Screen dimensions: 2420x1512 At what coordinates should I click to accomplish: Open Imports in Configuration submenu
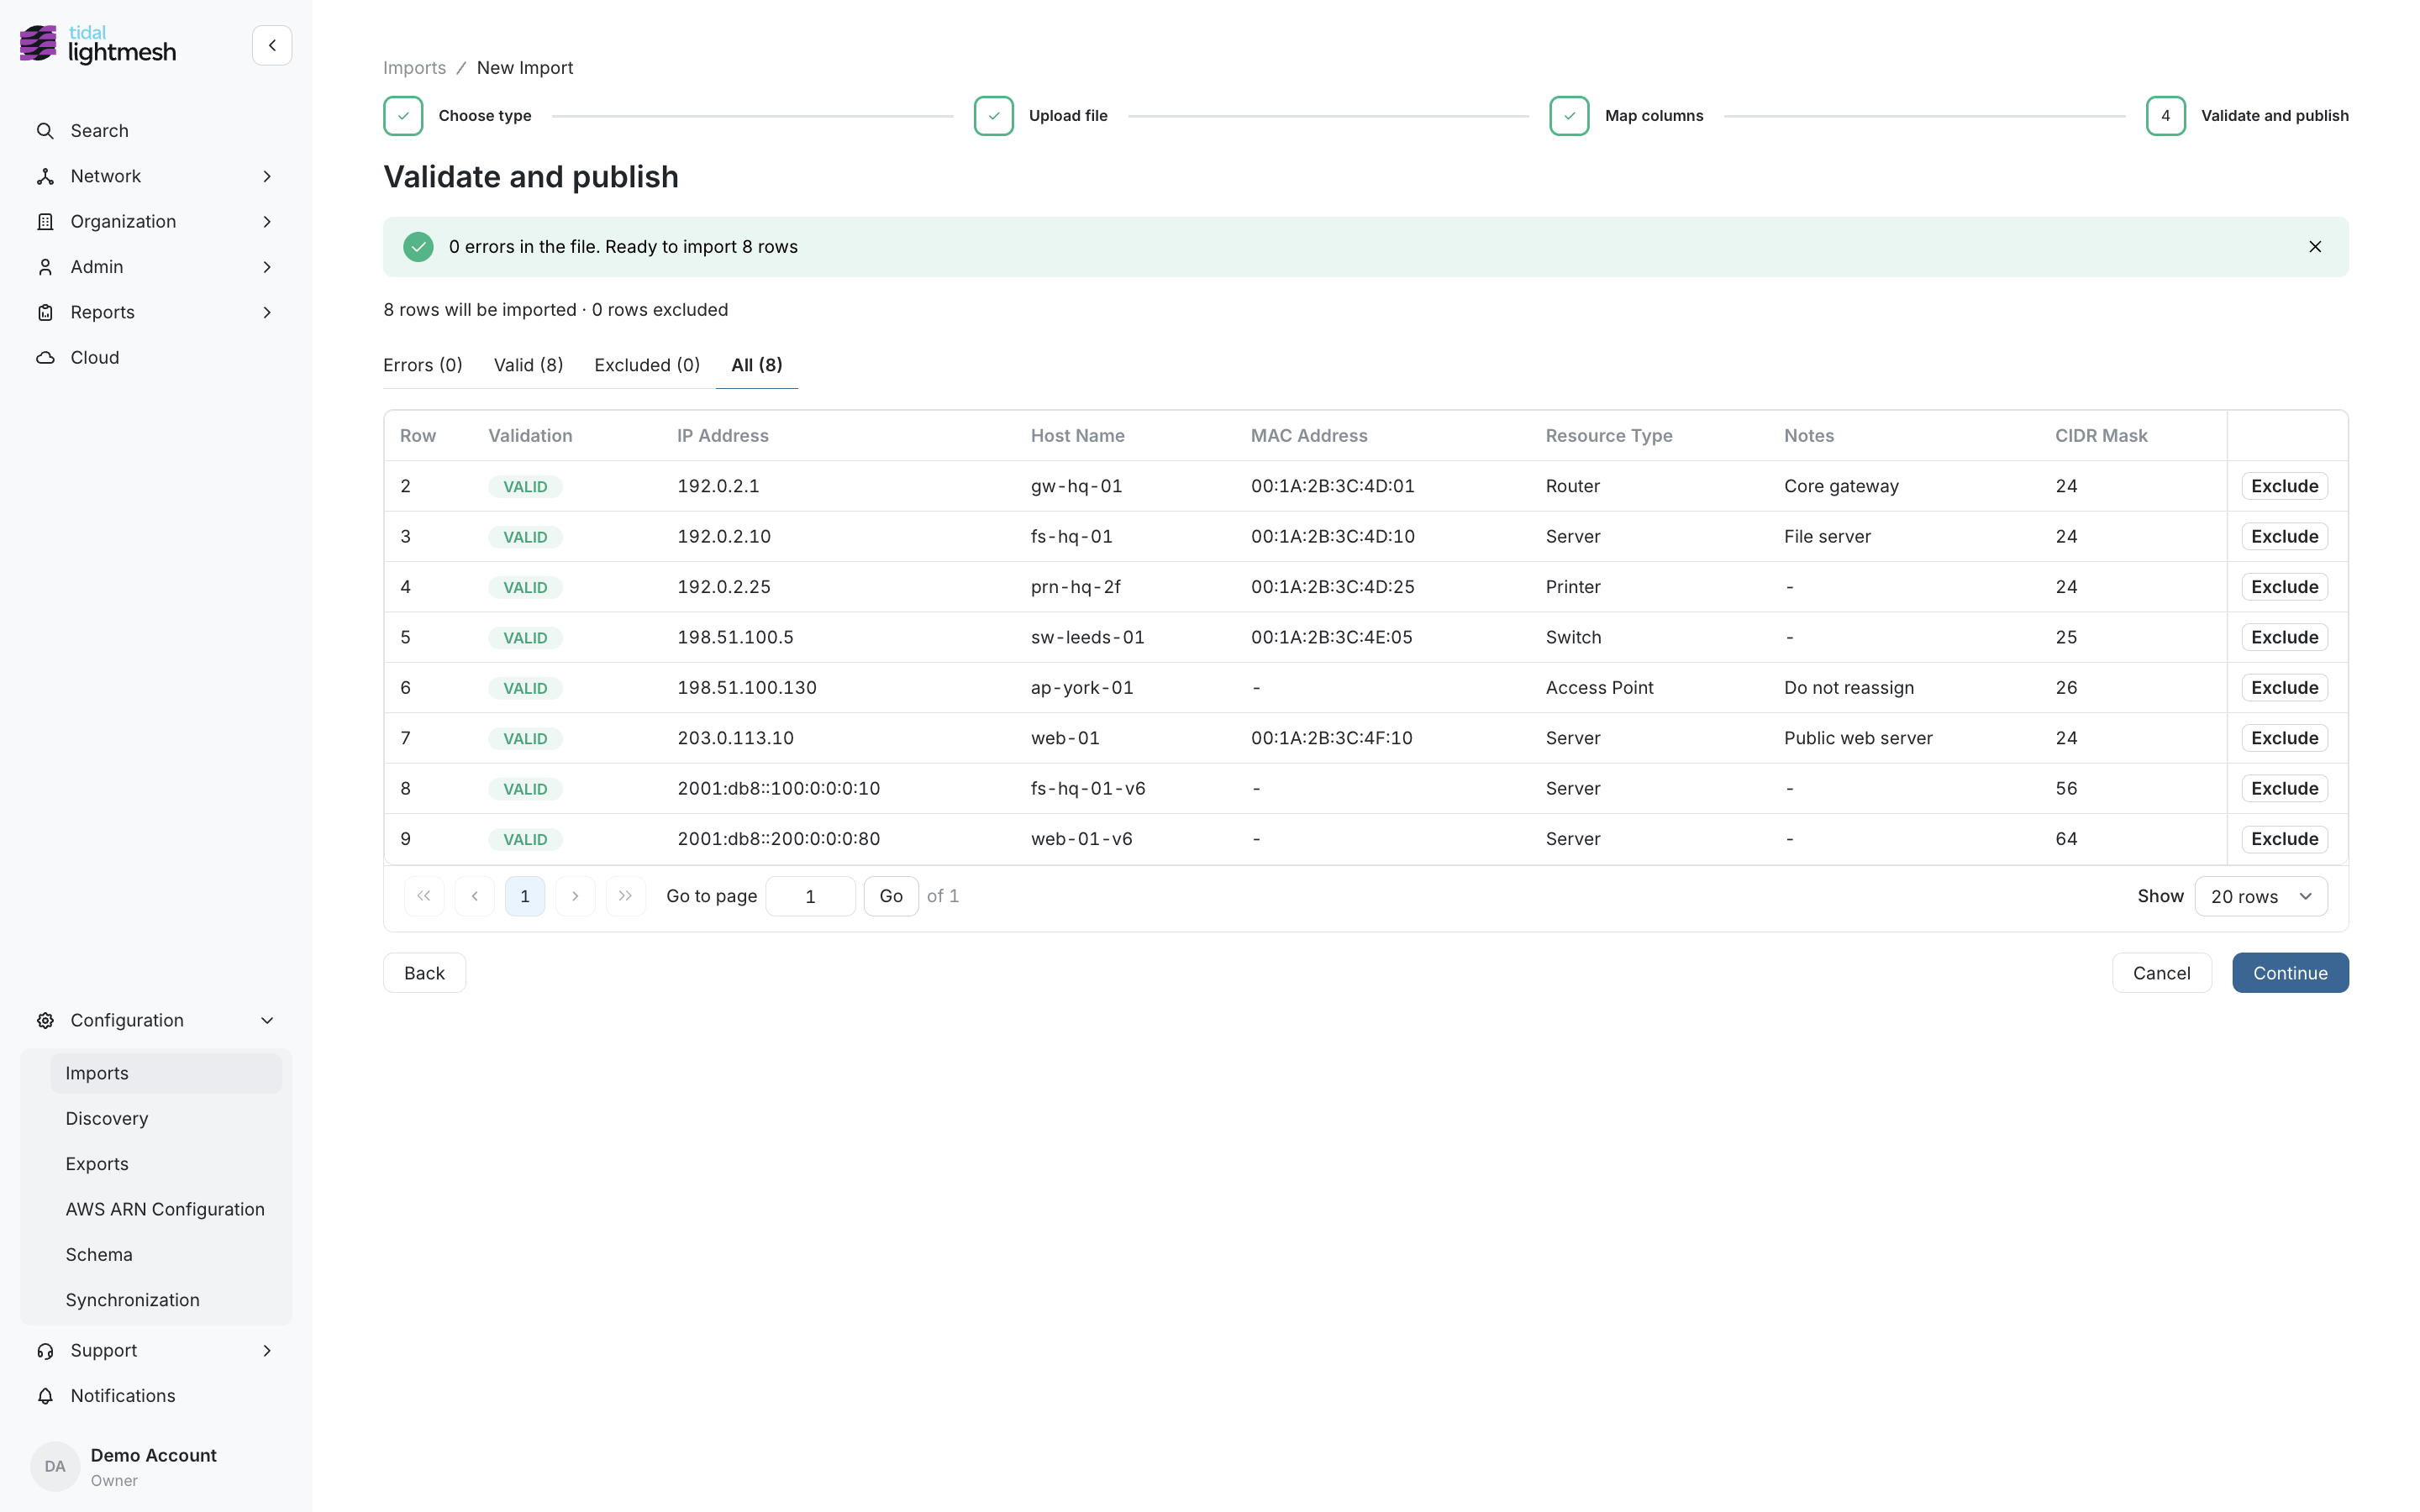pos(166,1073)
